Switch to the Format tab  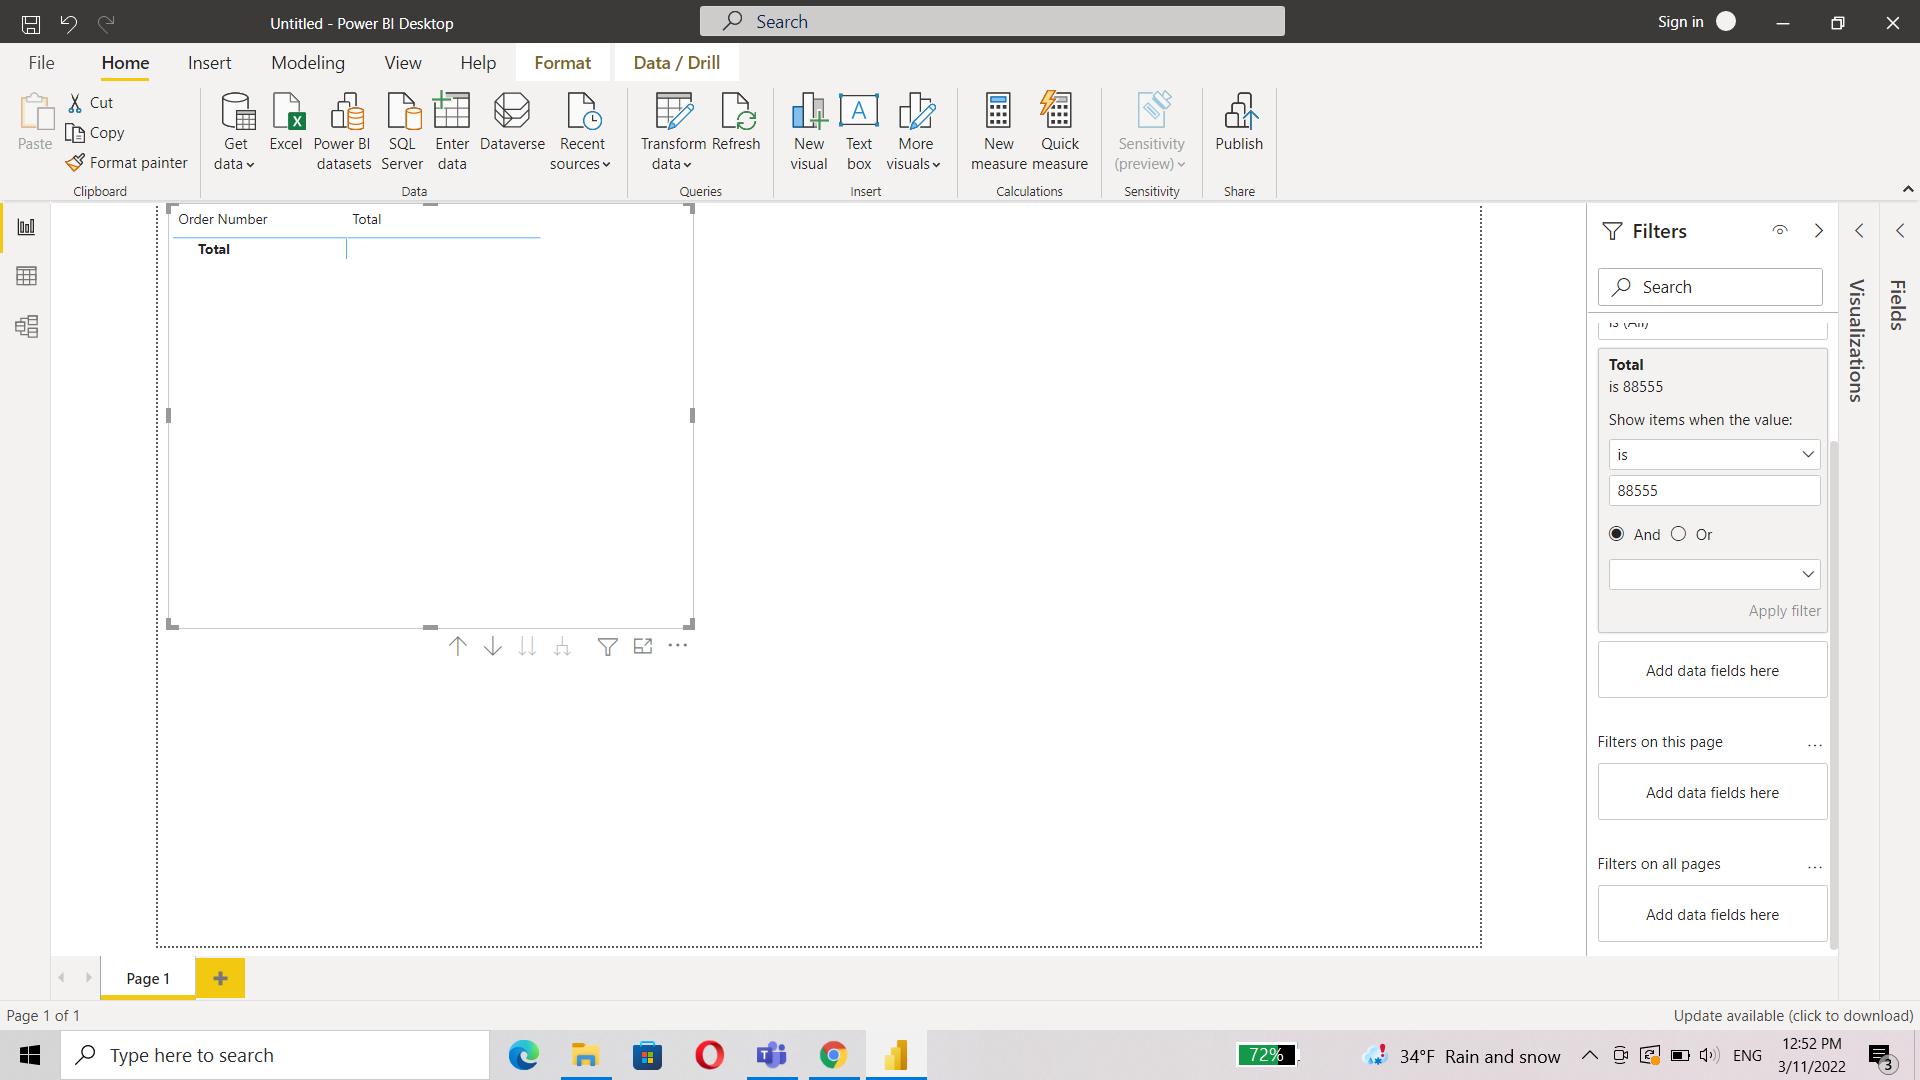point(562,63)
